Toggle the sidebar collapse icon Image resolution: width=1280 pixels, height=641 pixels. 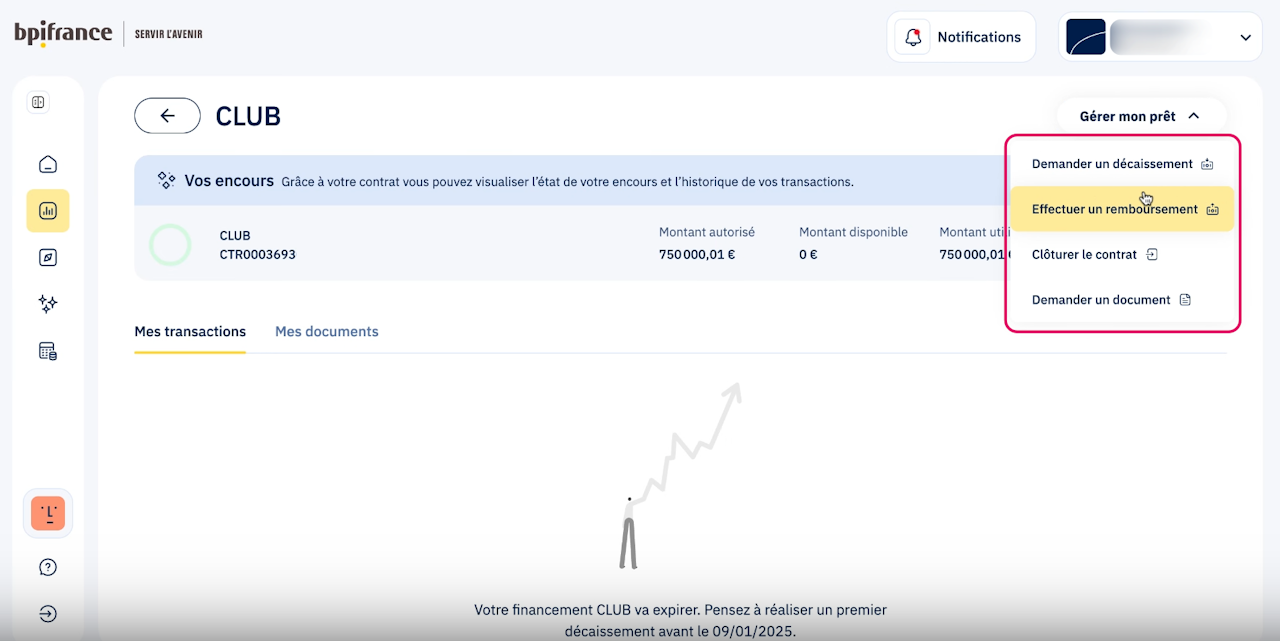tap(38, 102)
